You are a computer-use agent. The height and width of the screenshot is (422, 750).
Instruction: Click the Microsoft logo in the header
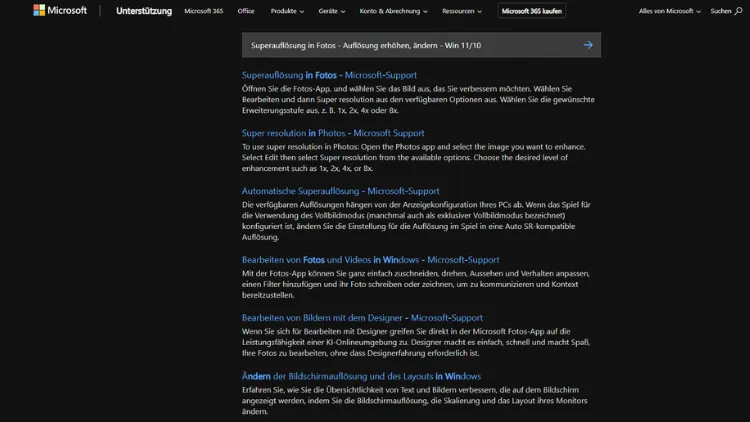click(x=58, y=11)
